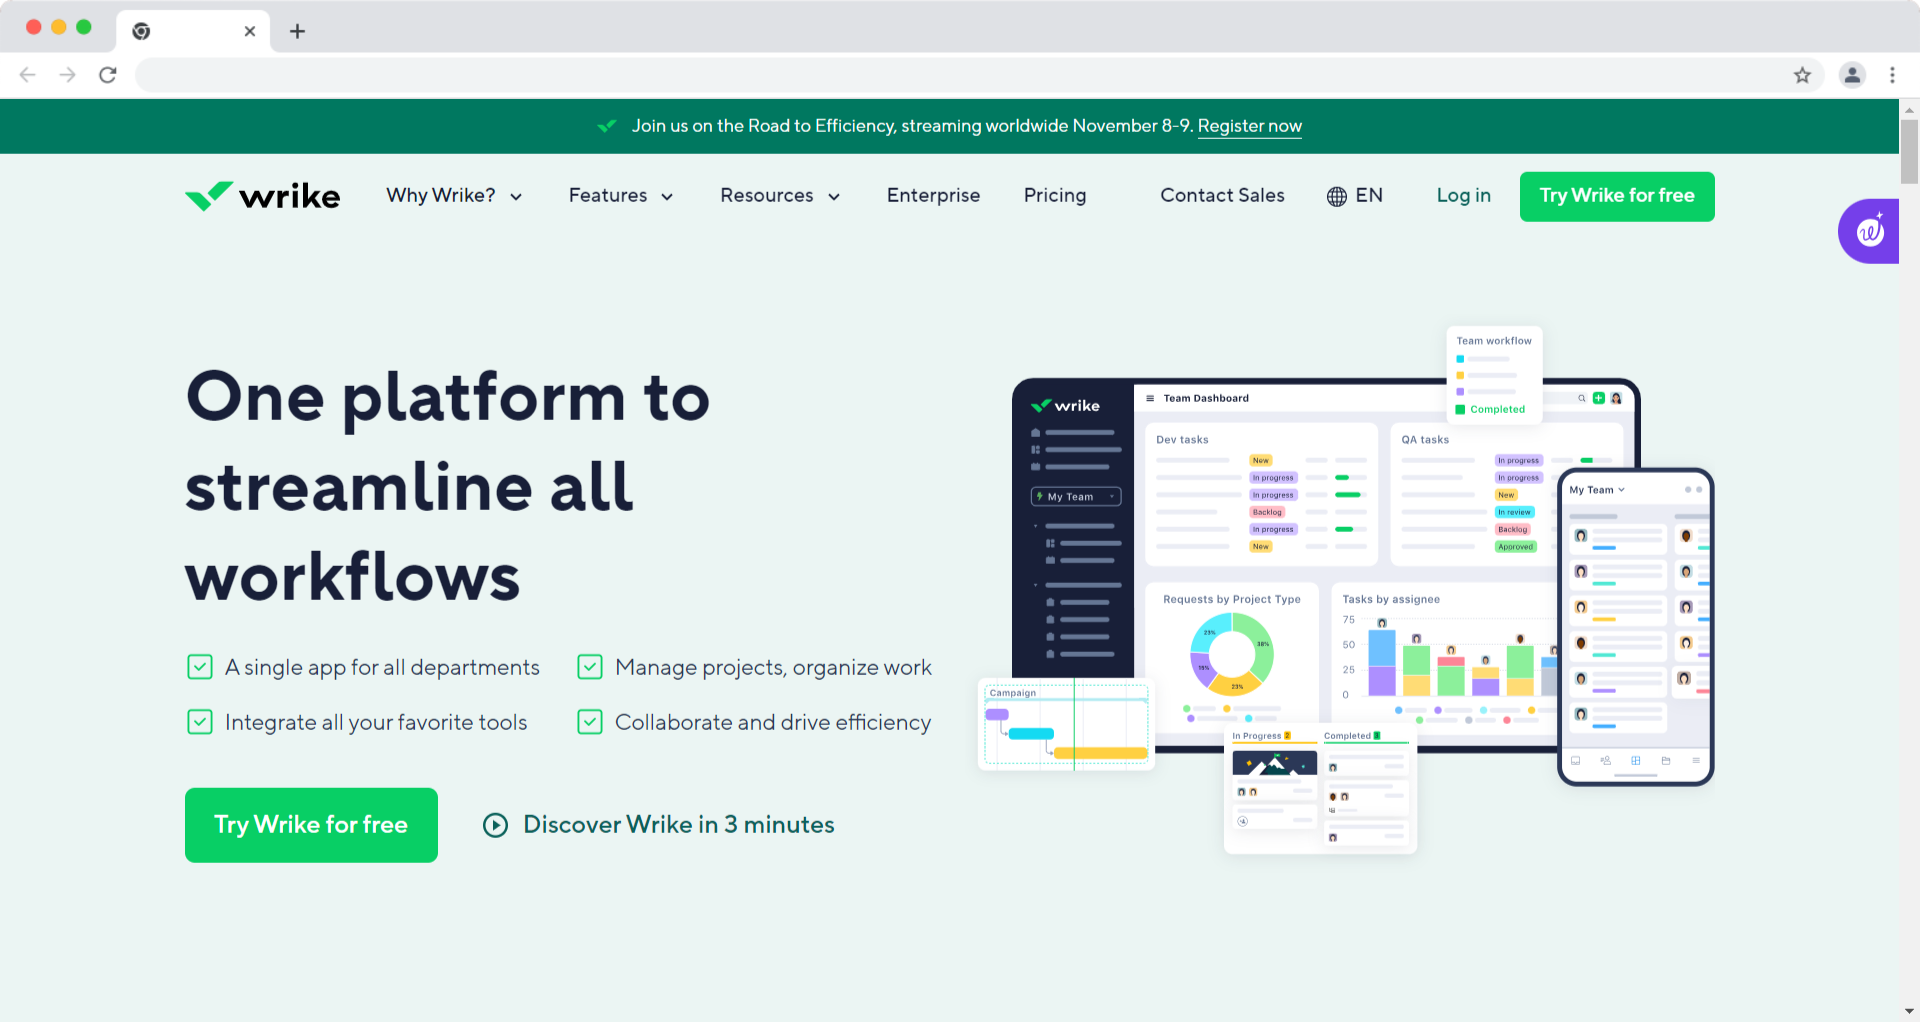This screenshot has width=1920, height=1022.
Task: Open the browser profile icon
Action: coord(1852,75)
